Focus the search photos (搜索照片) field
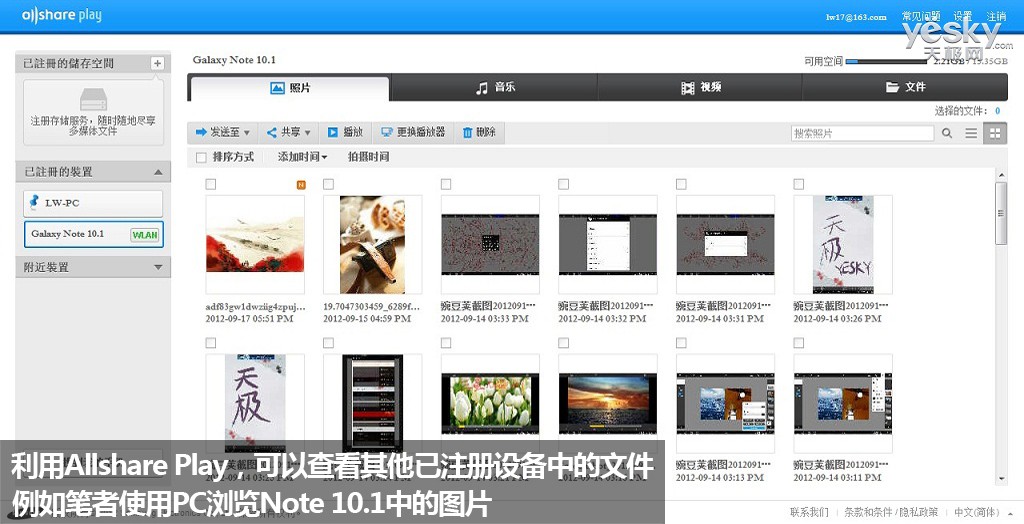Viewport: 1024px width, 524px height. pyautogui.click(x=862, y=133)
